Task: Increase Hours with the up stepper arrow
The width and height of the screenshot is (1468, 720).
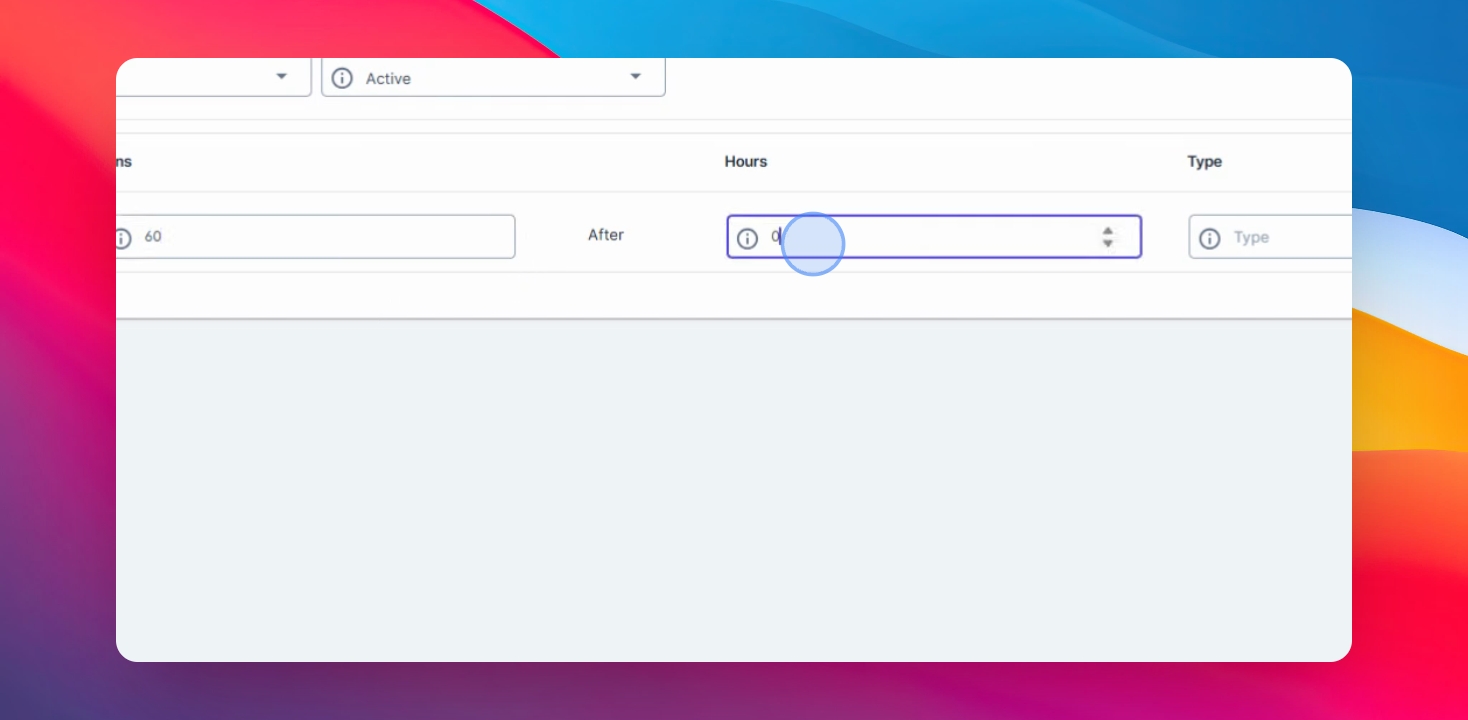Action: [1107, 231]
